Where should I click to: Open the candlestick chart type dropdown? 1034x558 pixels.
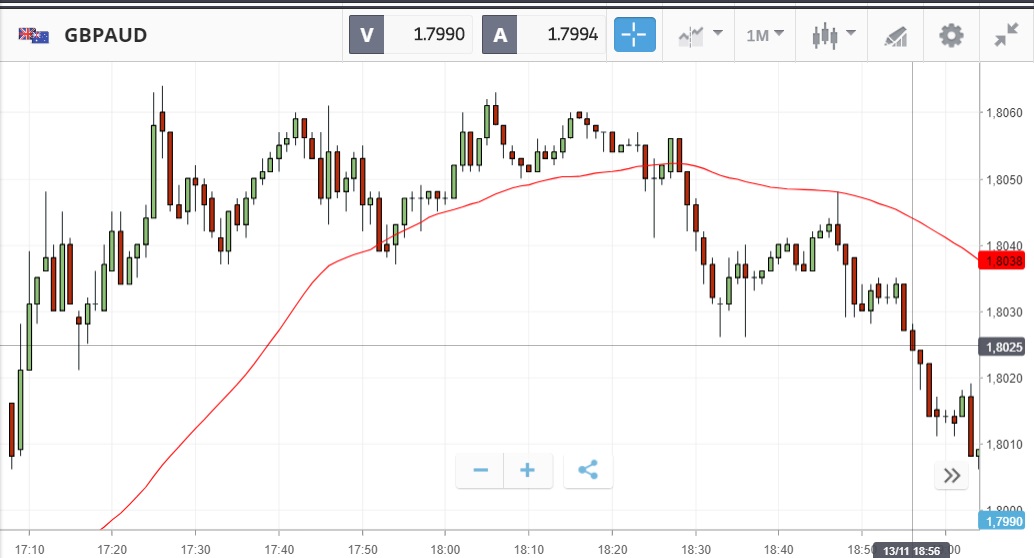834,36
